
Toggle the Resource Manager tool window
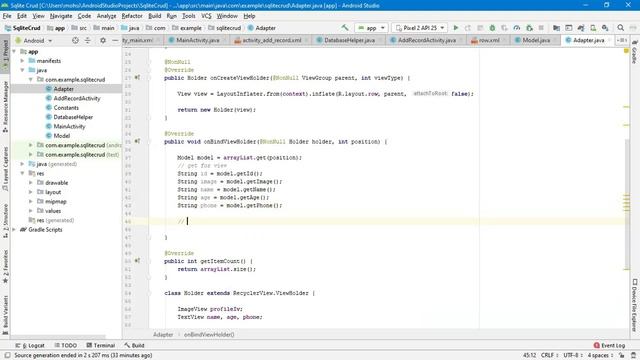tap(5, 106)
